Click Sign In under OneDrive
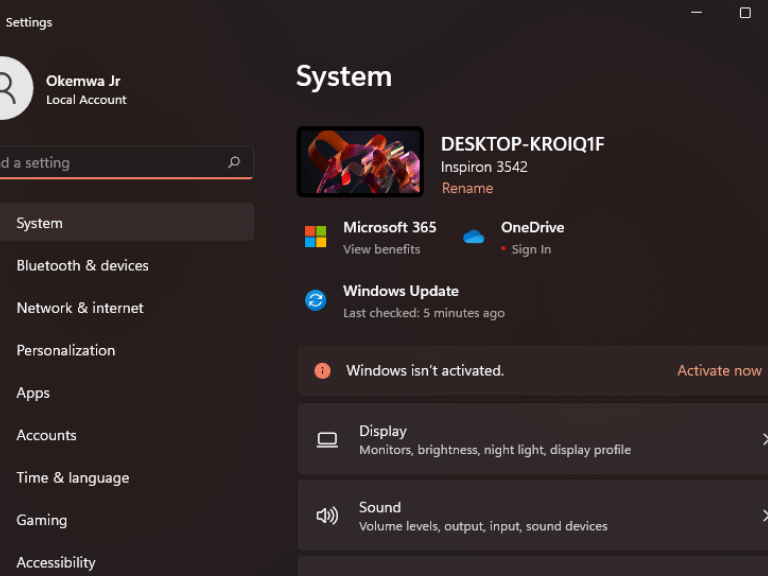768x576 pixels. [531, 250]
